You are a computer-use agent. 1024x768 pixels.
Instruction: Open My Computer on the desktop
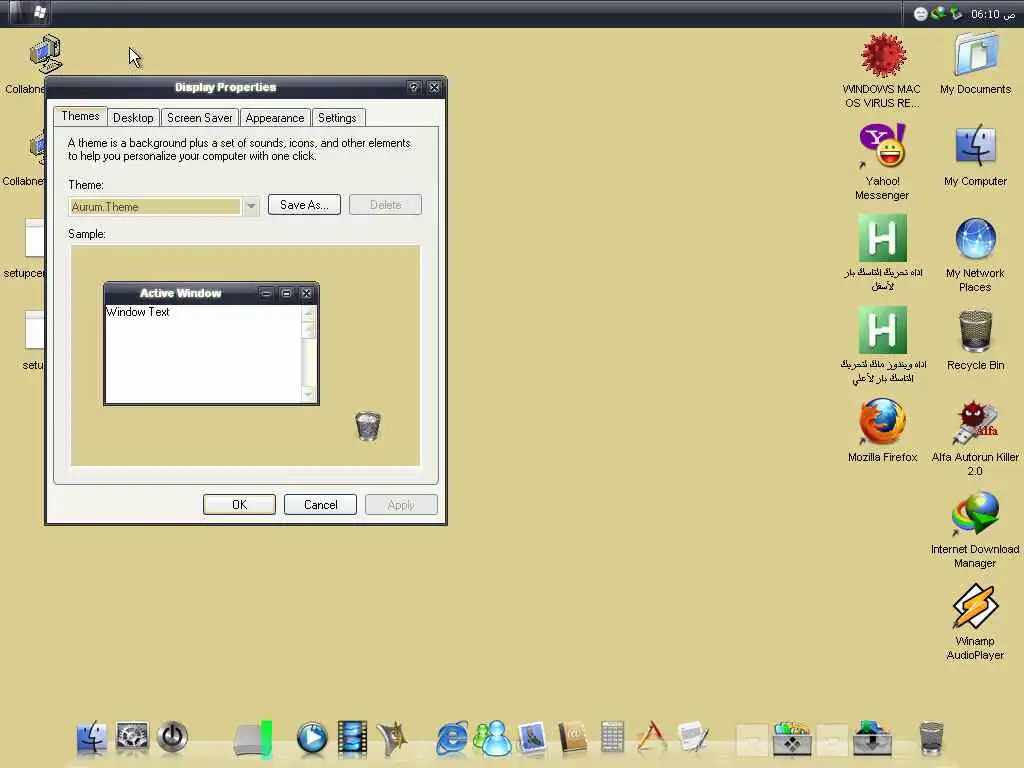pos(976,155)
